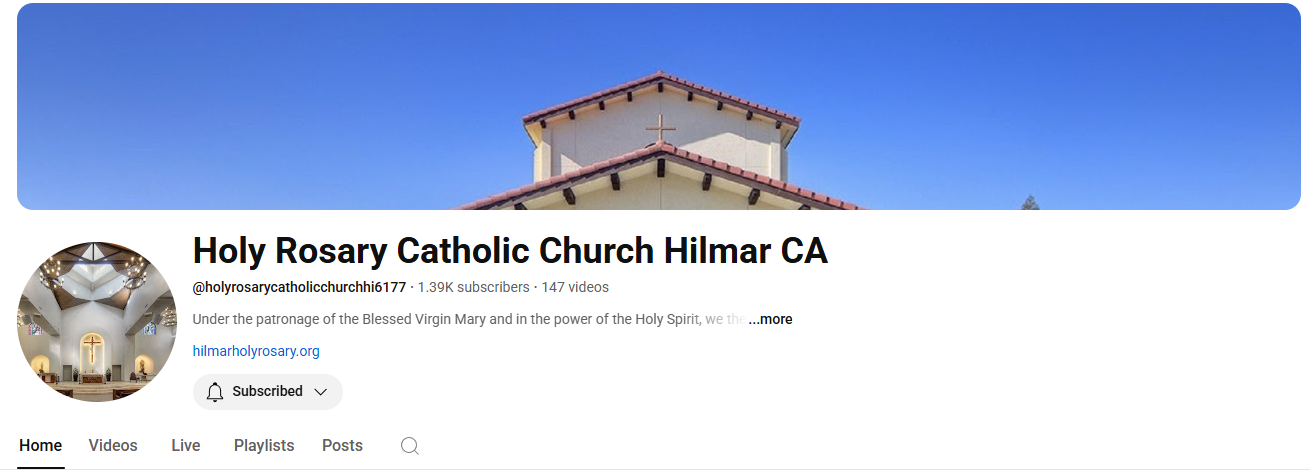Open the Posts tab
The height and width of the screenshot is (475, 1310).
[342, 446]
